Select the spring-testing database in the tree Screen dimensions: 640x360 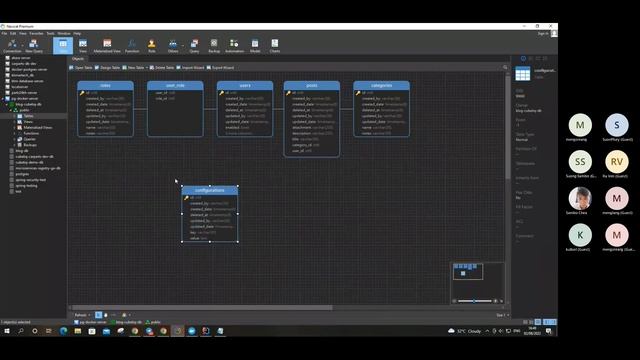coord(26,186)
